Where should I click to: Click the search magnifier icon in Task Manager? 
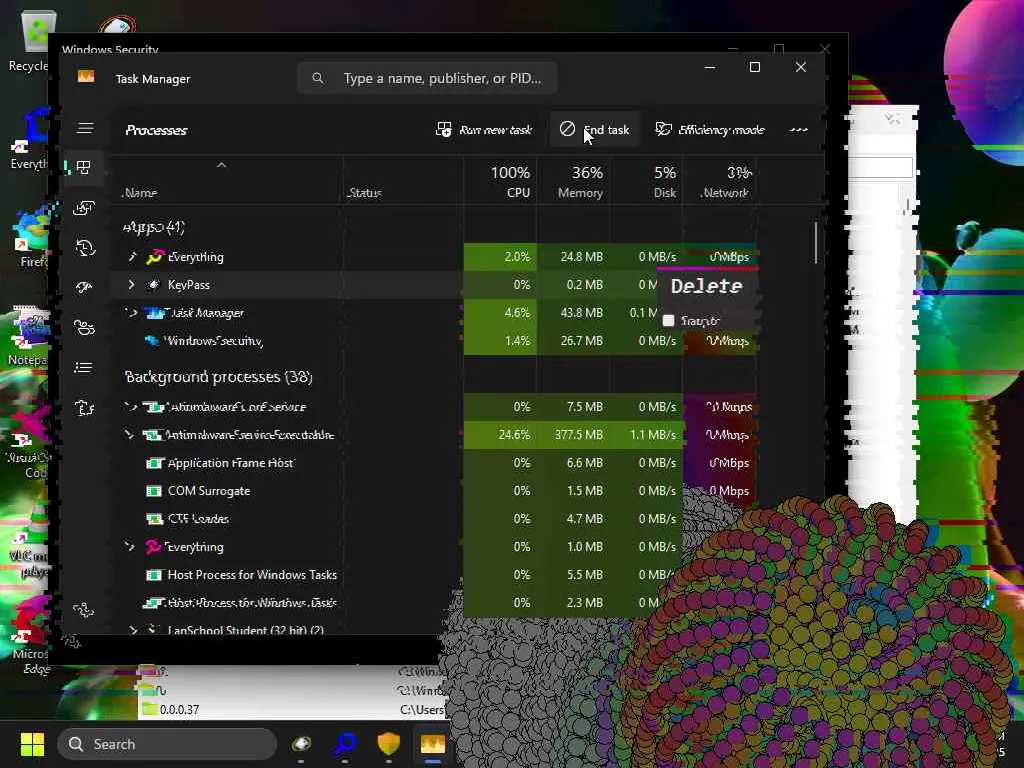(317, 78)
